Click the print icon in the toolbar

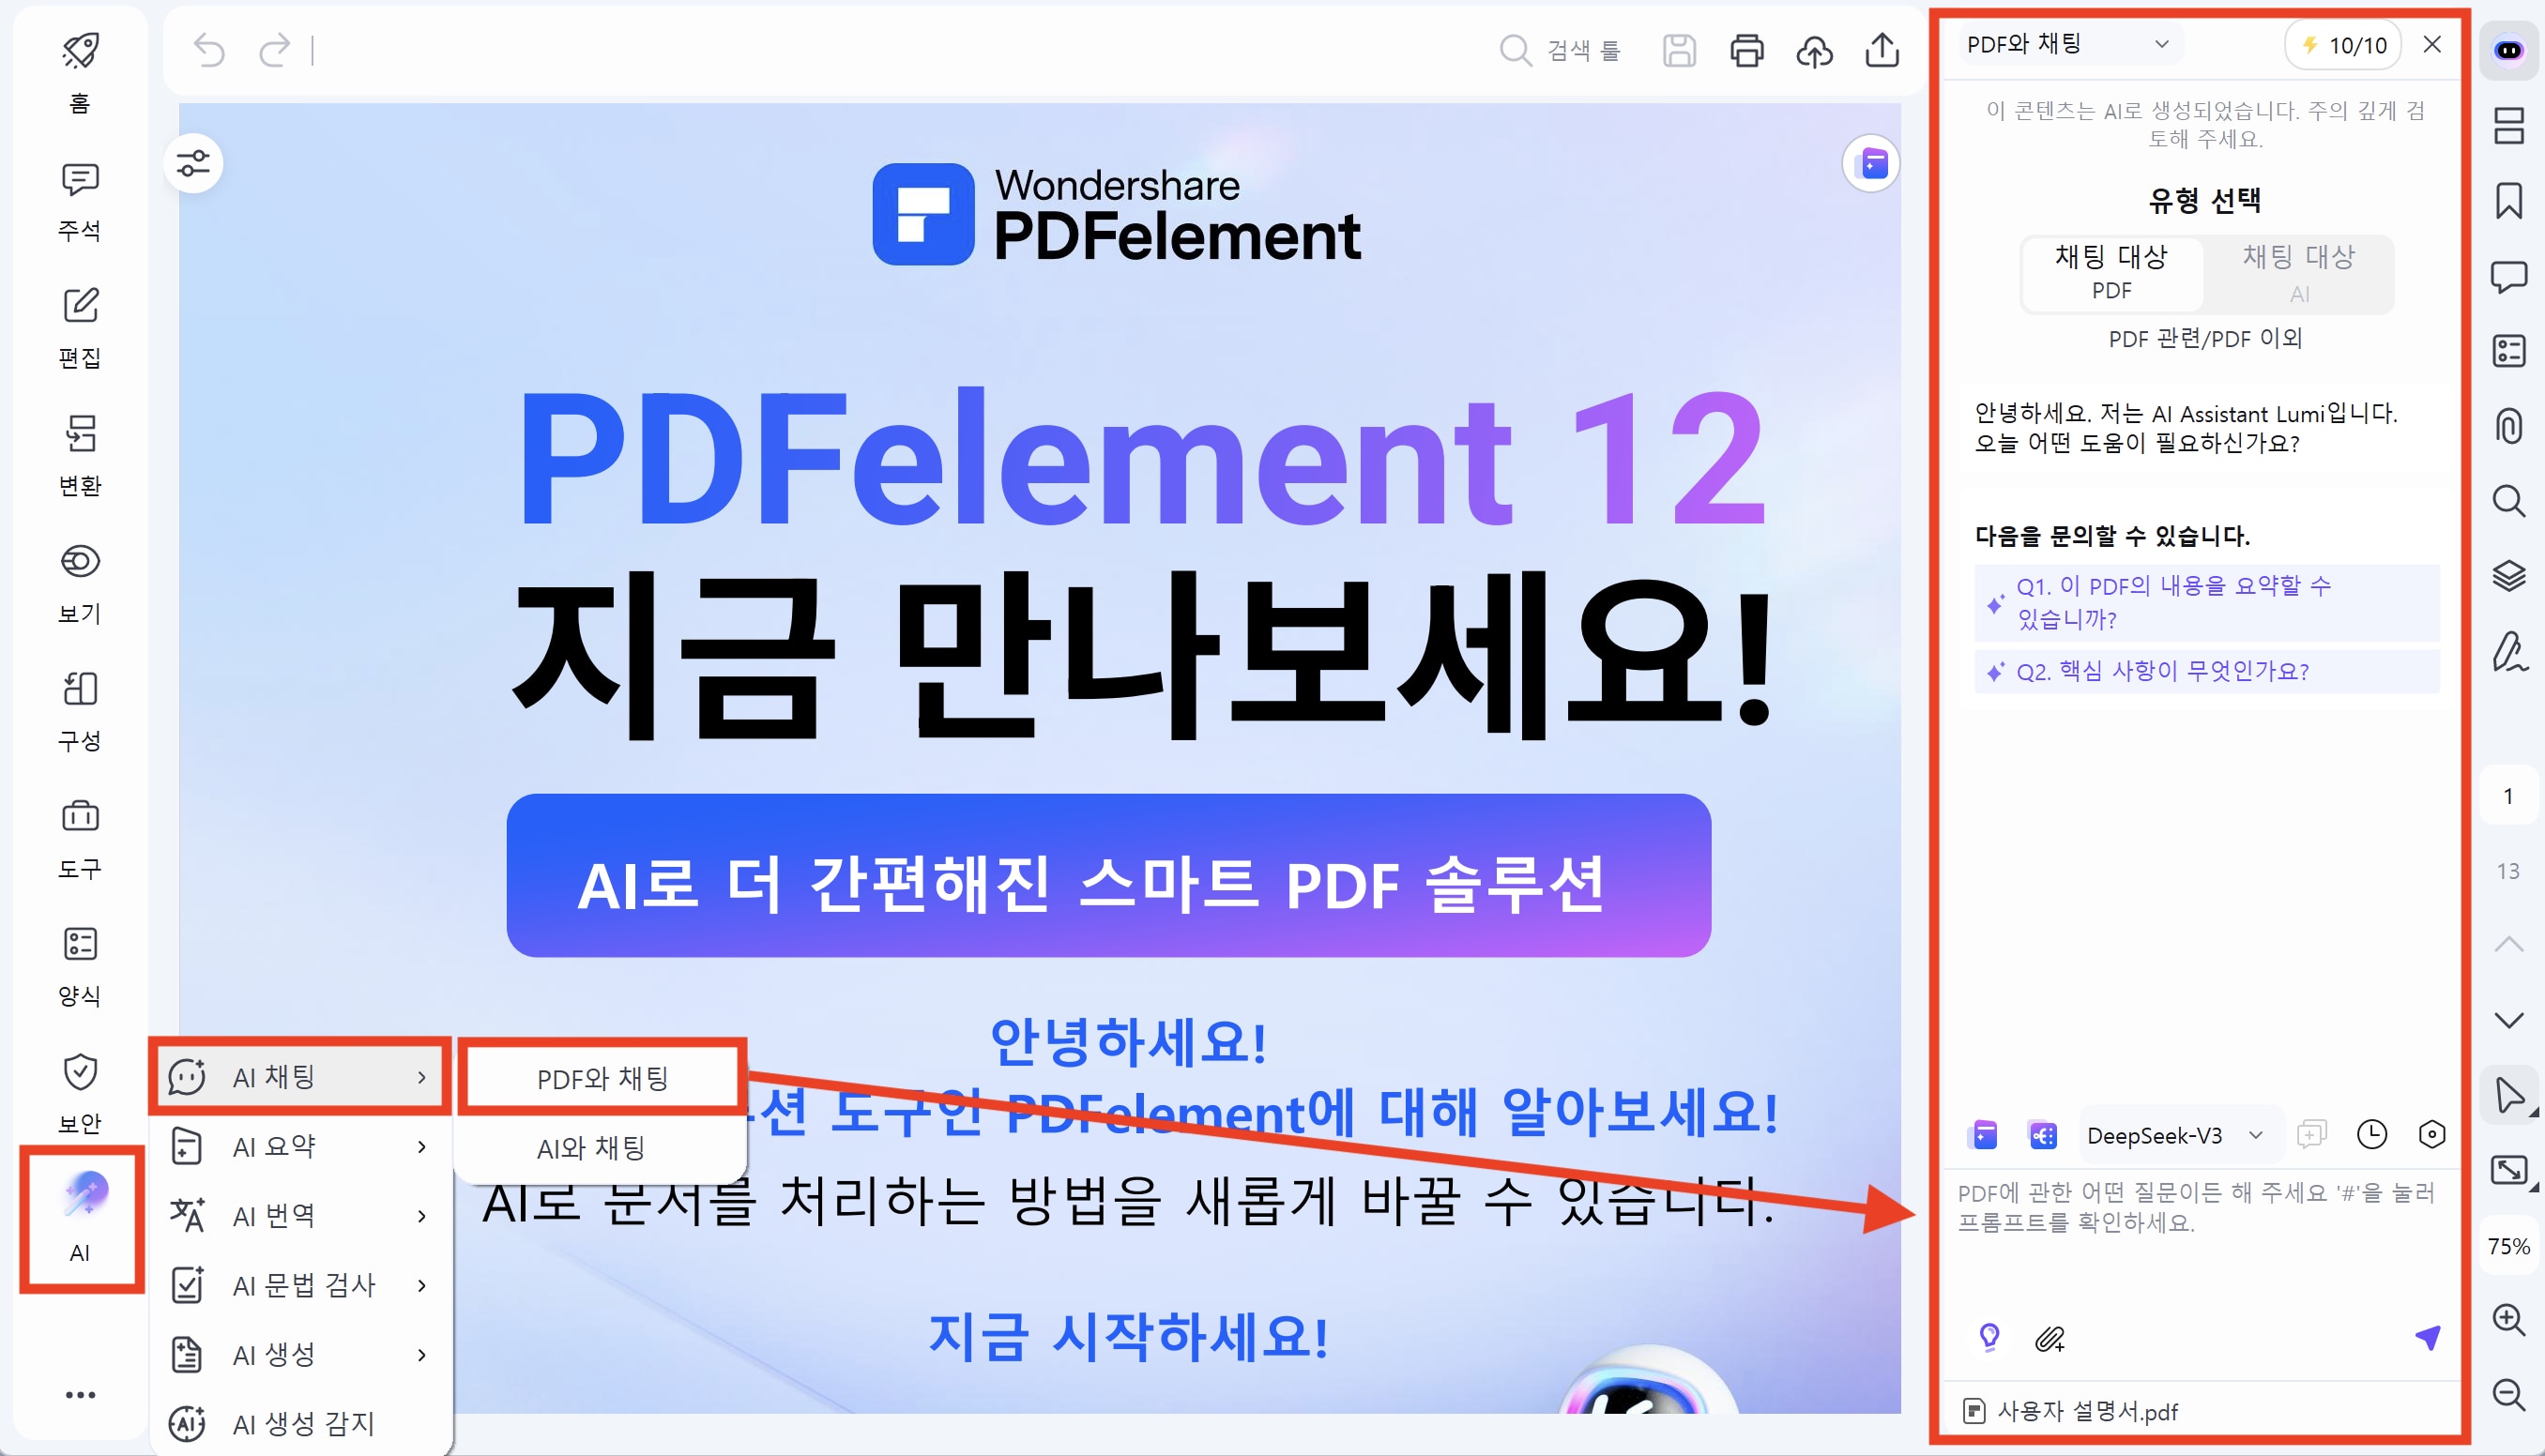(1746, 51)
